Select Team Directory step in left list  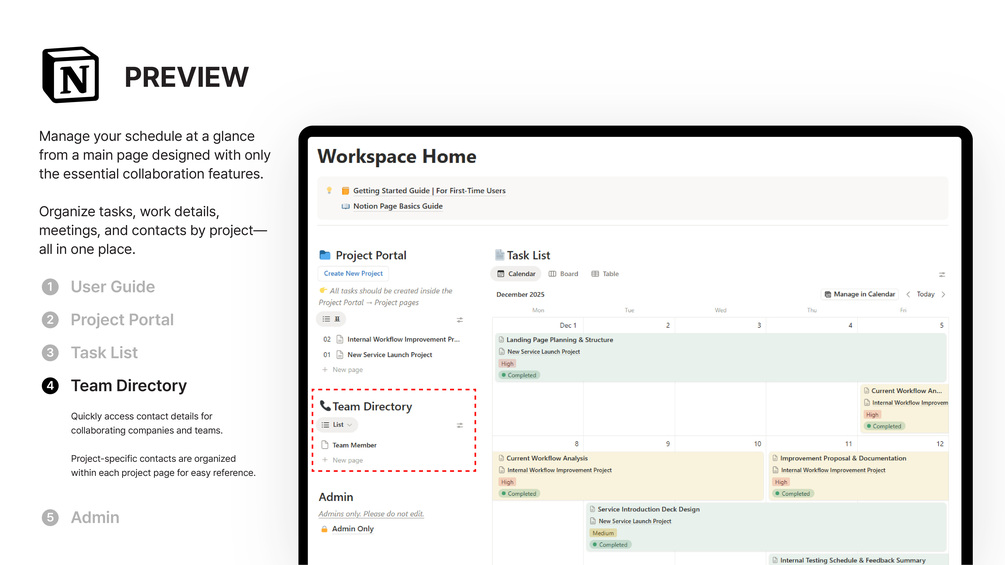click(x=115, y=386)
